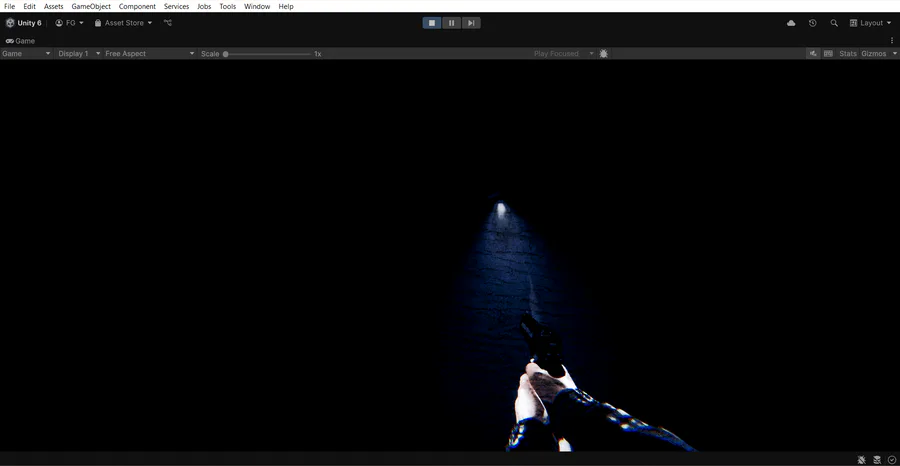
Task: Click the background tasks checkmark icon
Action: click(891, 460)
